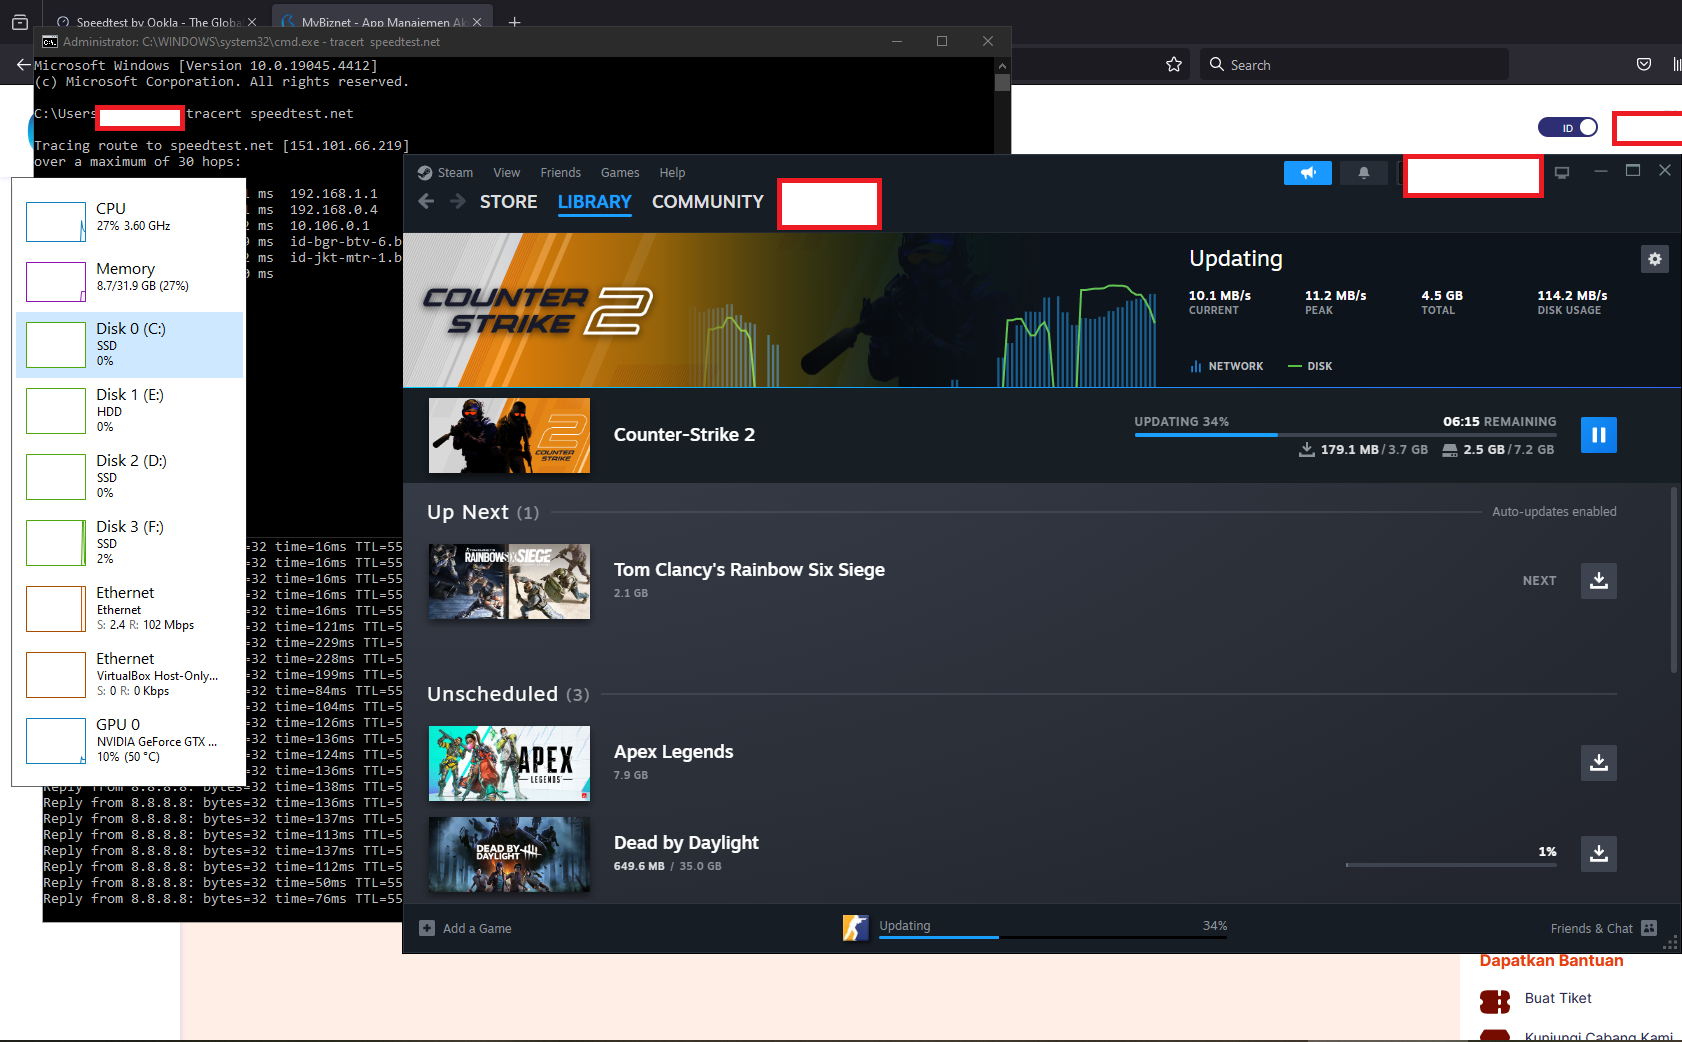The height and width of the screenshot is (1042, 1682).
Task: Open the Games menu in Steam
Action: coord(619,172)
